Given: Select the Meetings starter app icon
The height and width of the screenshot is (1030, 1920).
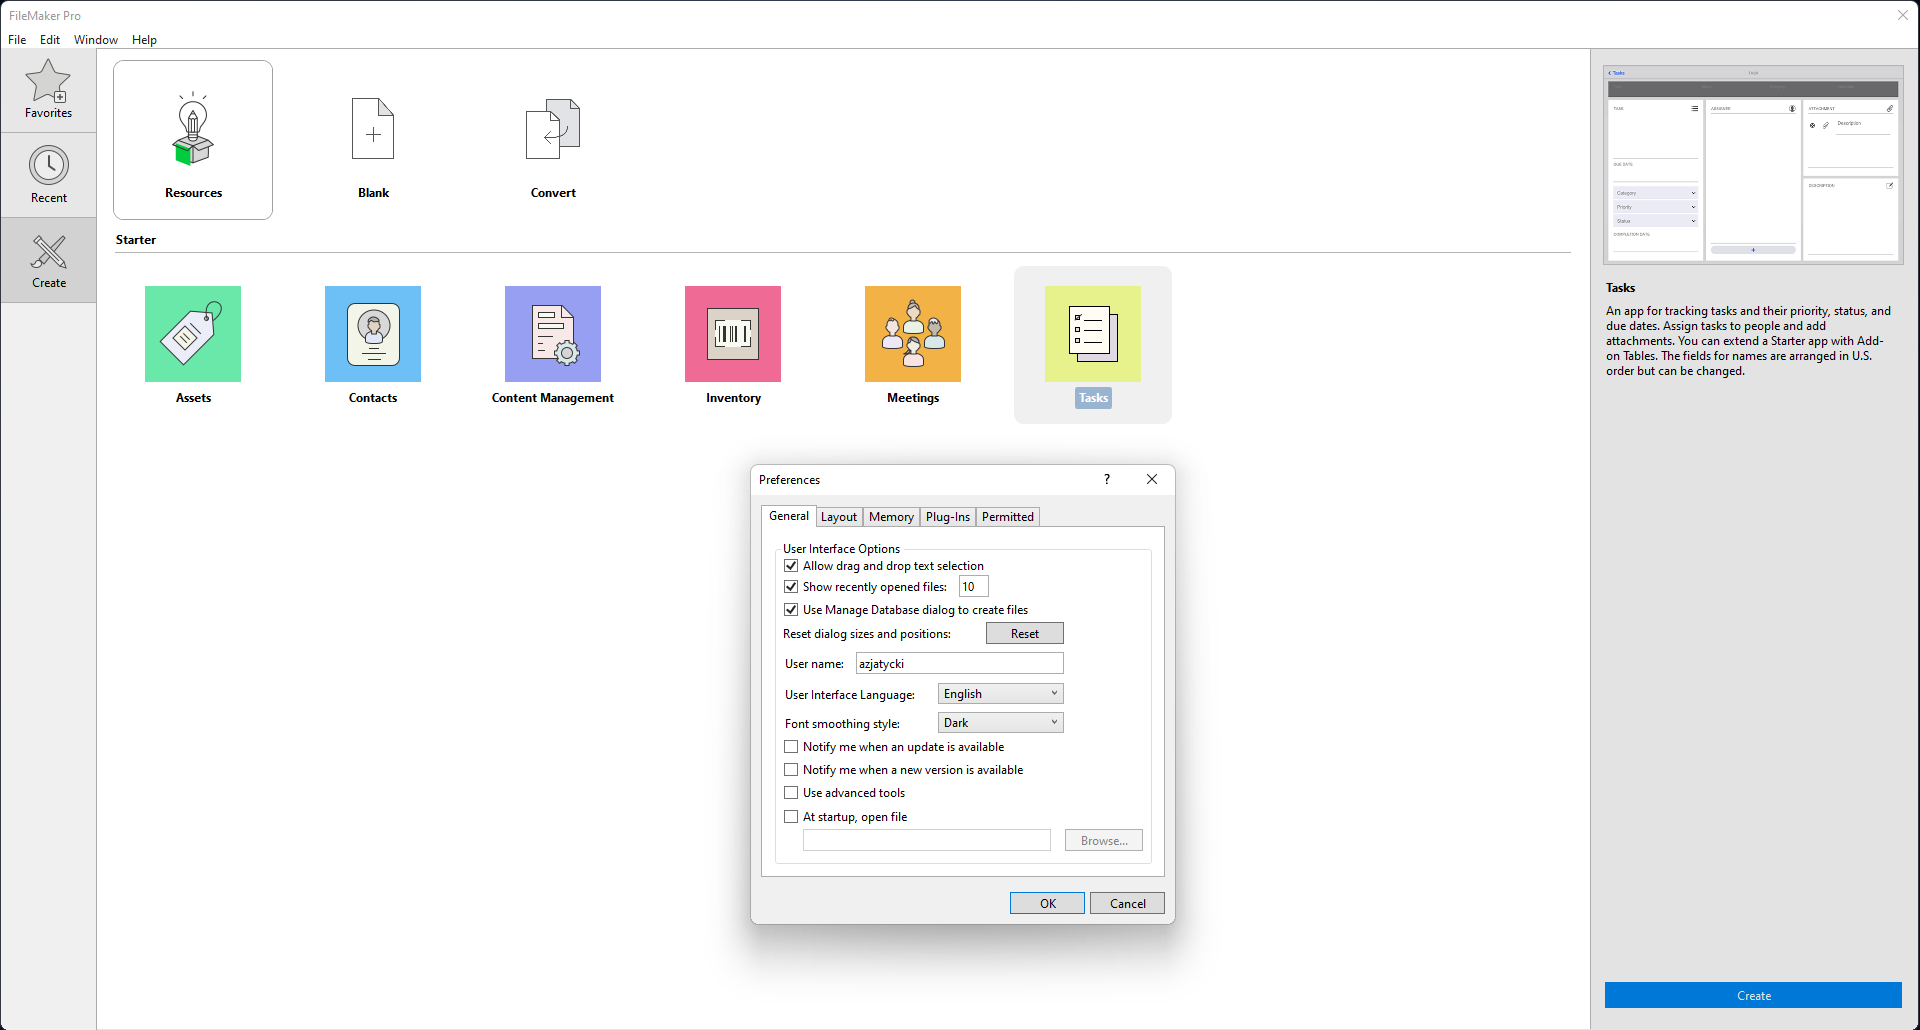Looking at the screenshot, I should click(x=913, y=334).
